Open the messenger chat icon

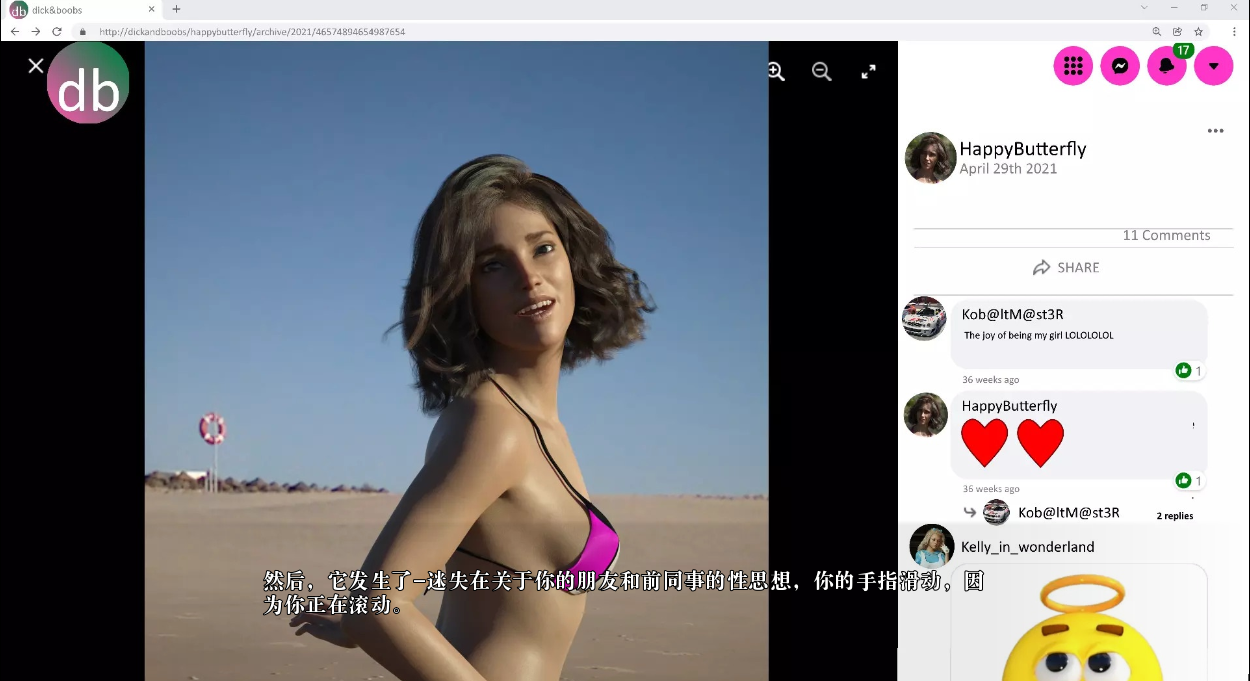[x=1120, y=66]
